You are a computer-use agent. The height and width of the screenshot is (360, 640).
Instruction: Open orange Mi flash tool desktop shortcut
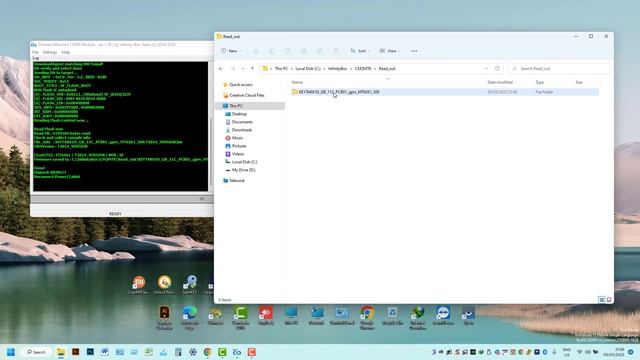click(138, 282)
